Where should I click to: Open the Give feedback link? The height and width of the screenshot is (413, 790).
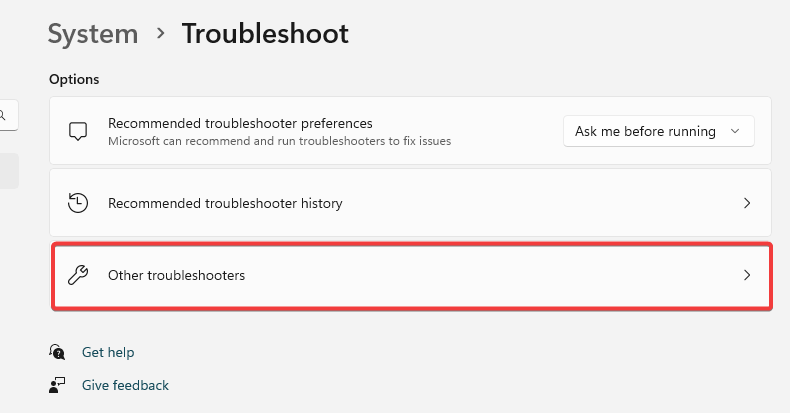(125, 385)
